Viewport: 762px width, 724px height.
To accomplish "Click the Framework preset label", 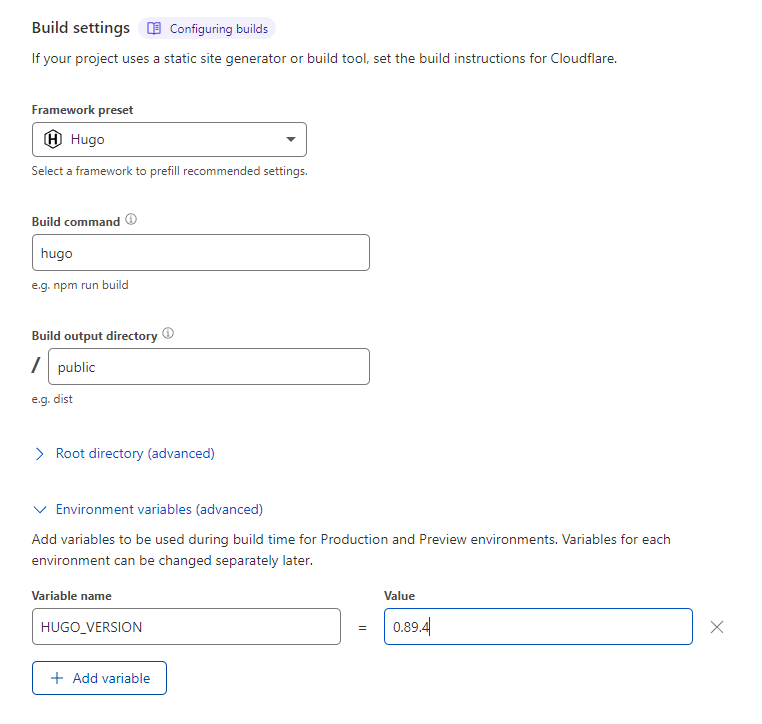I will [82, 110].
